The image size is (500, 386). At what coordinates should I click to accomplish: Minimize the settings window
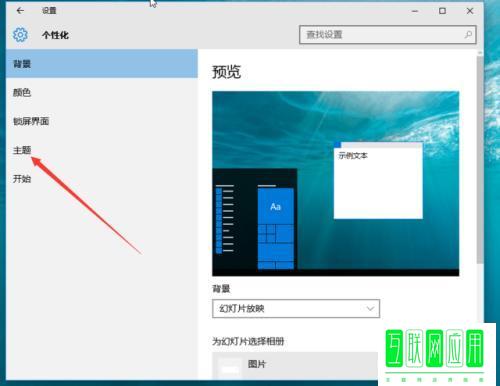pos(415,11)
